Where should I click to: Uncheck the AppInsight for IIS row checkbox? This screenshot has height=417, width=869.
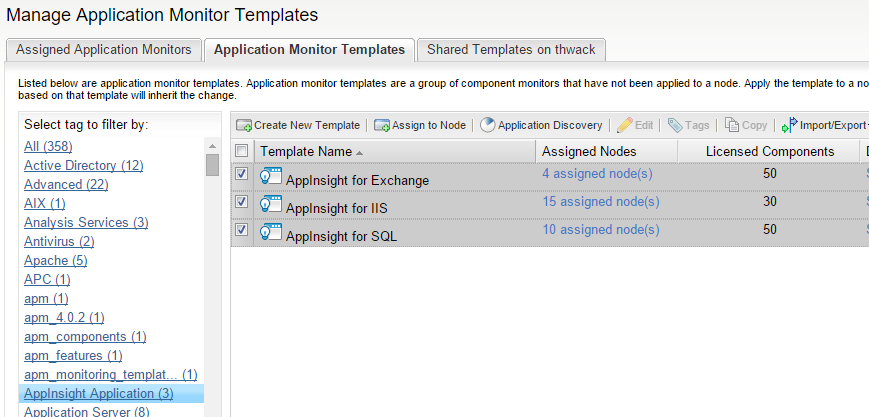tap(242, 202)
